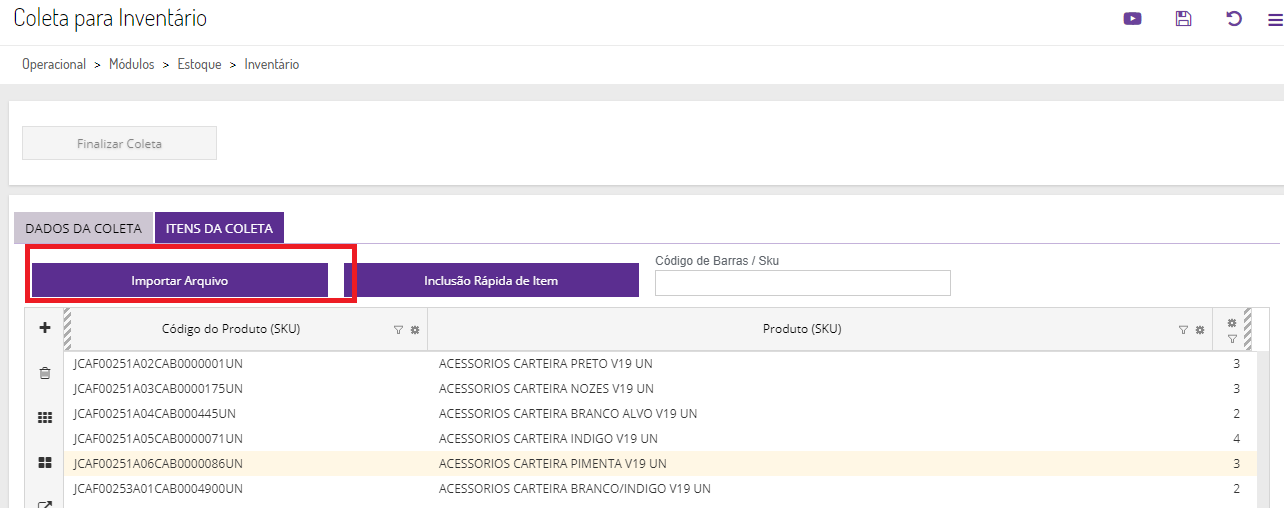
Task: Open the video tutorial icon
Action: [1132, 18]
